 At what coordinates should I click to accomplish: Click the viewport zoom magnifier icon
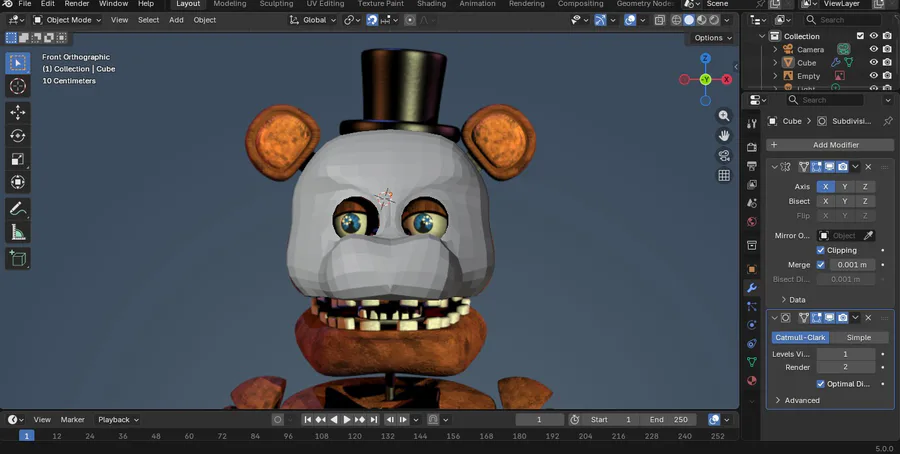[724, 115]
